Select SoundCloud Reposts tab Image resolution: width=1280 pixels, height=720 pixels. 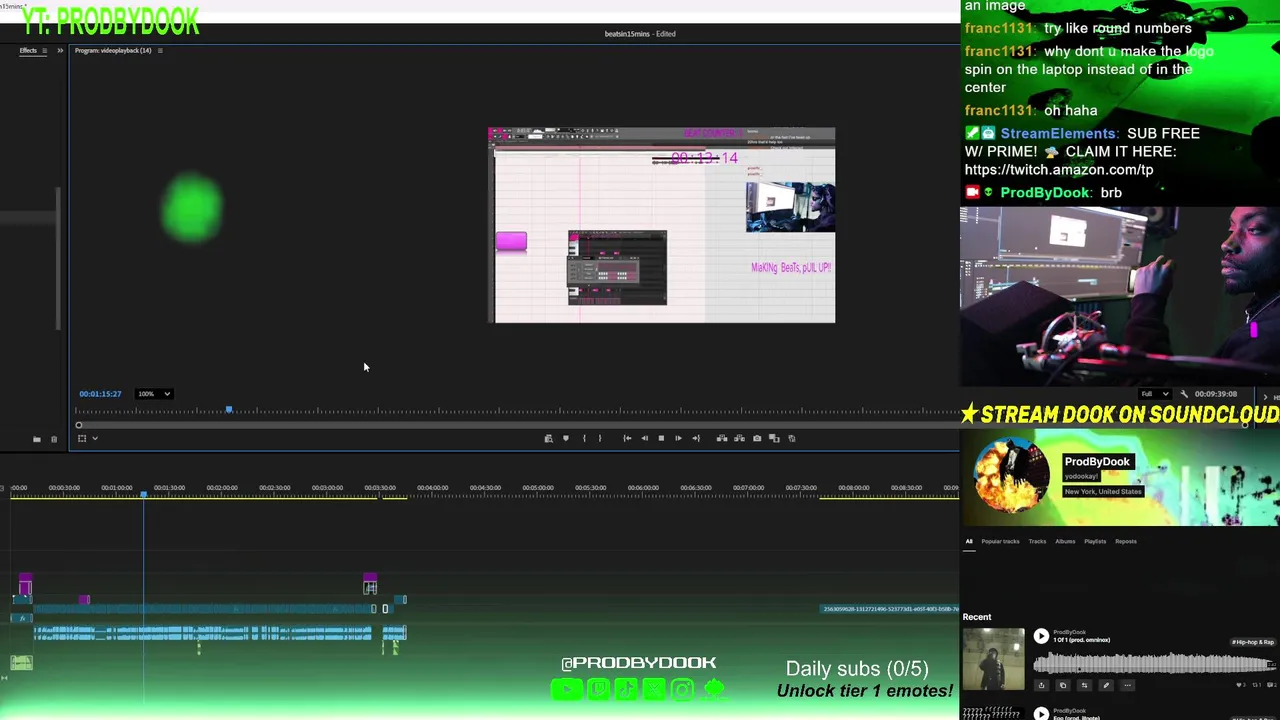[x=1126, y=541]
